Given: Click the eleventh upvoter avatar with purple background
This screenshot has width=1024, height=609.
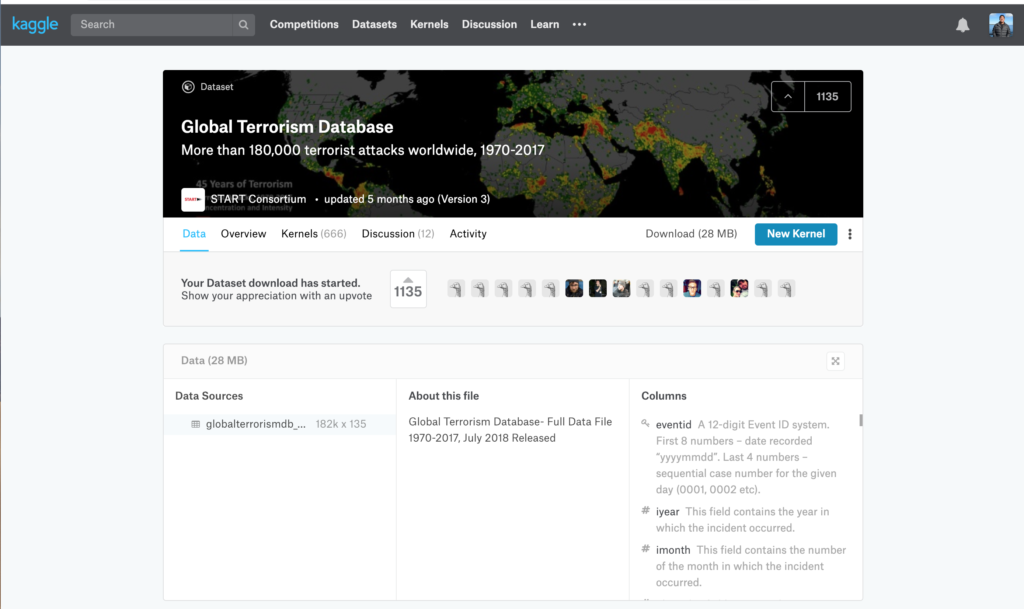Looking at the screenshot, I should pyautogui.click(x=692, y=289).
